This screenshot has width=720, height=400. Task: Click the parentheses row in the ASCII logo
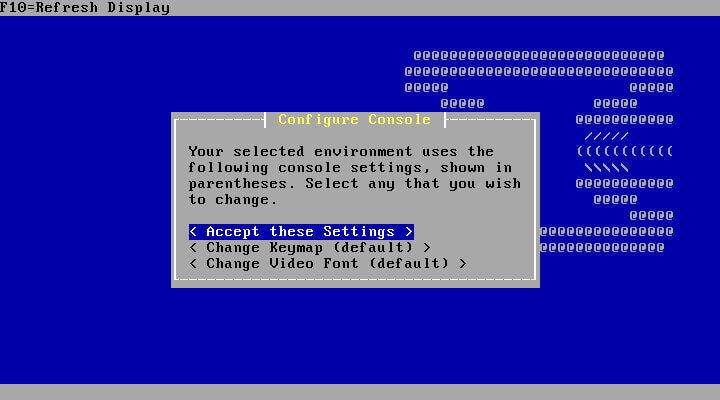[x=624, y=151]
